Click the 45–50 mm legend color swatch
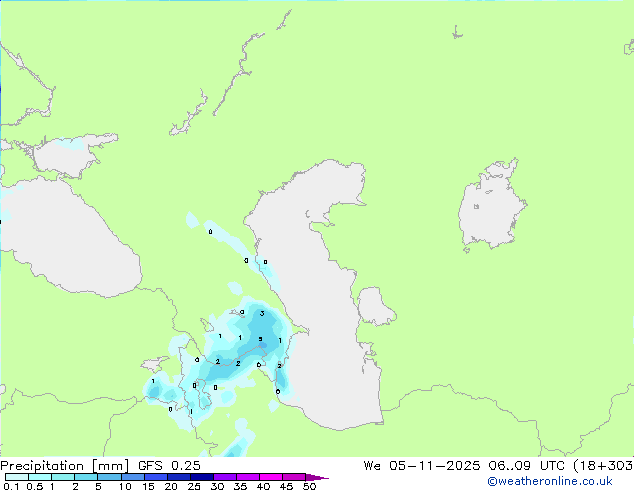Screen dimensions: 634x490 [x=294, y=477]
